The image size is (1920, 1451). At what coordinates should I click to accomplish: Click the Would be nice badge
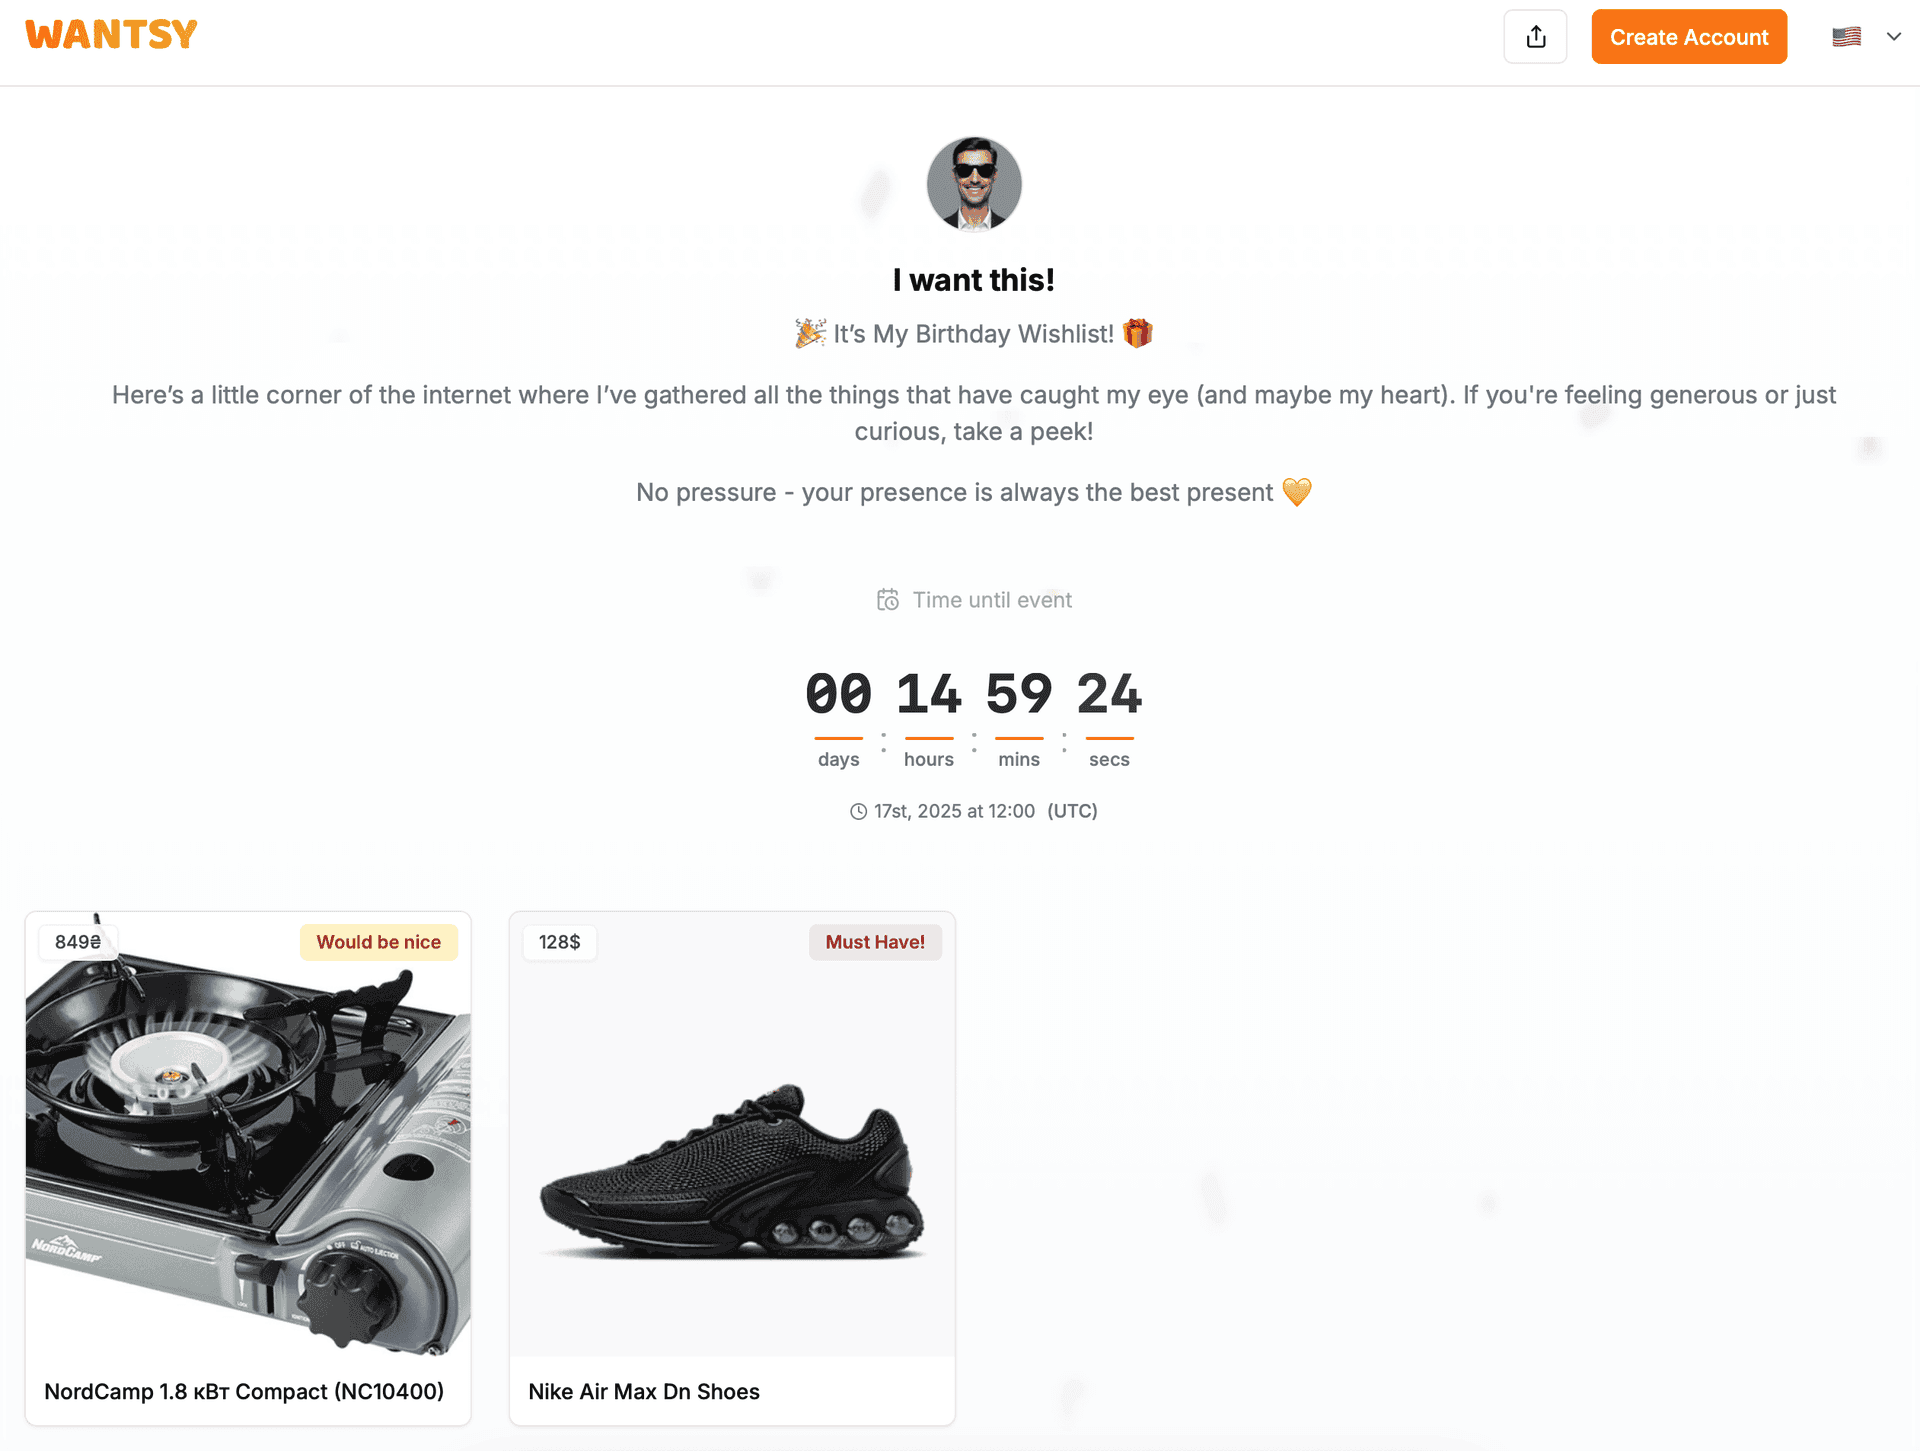click(378, 942)
